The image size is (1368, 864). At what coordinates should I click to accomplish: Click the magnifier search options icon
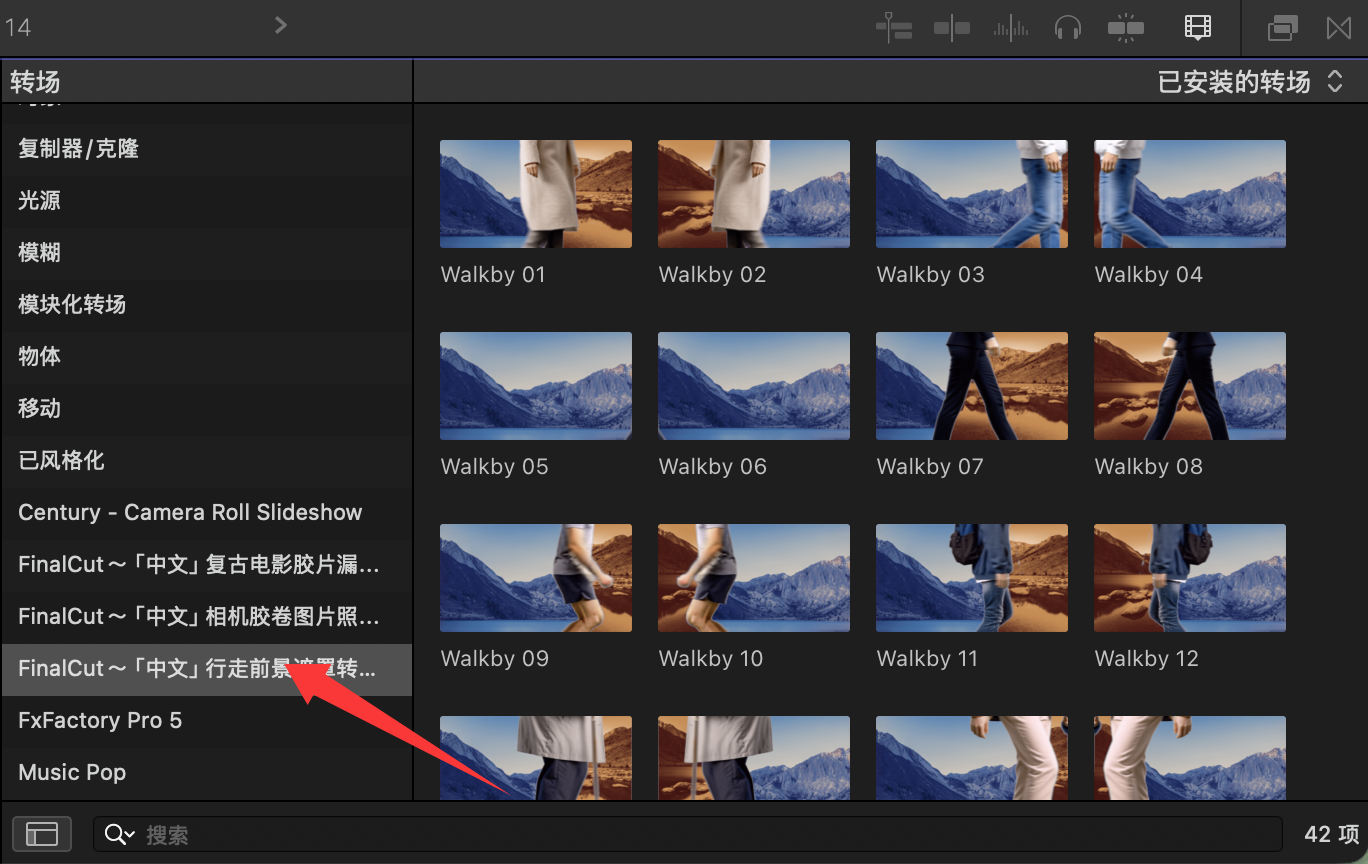[119, 834]
